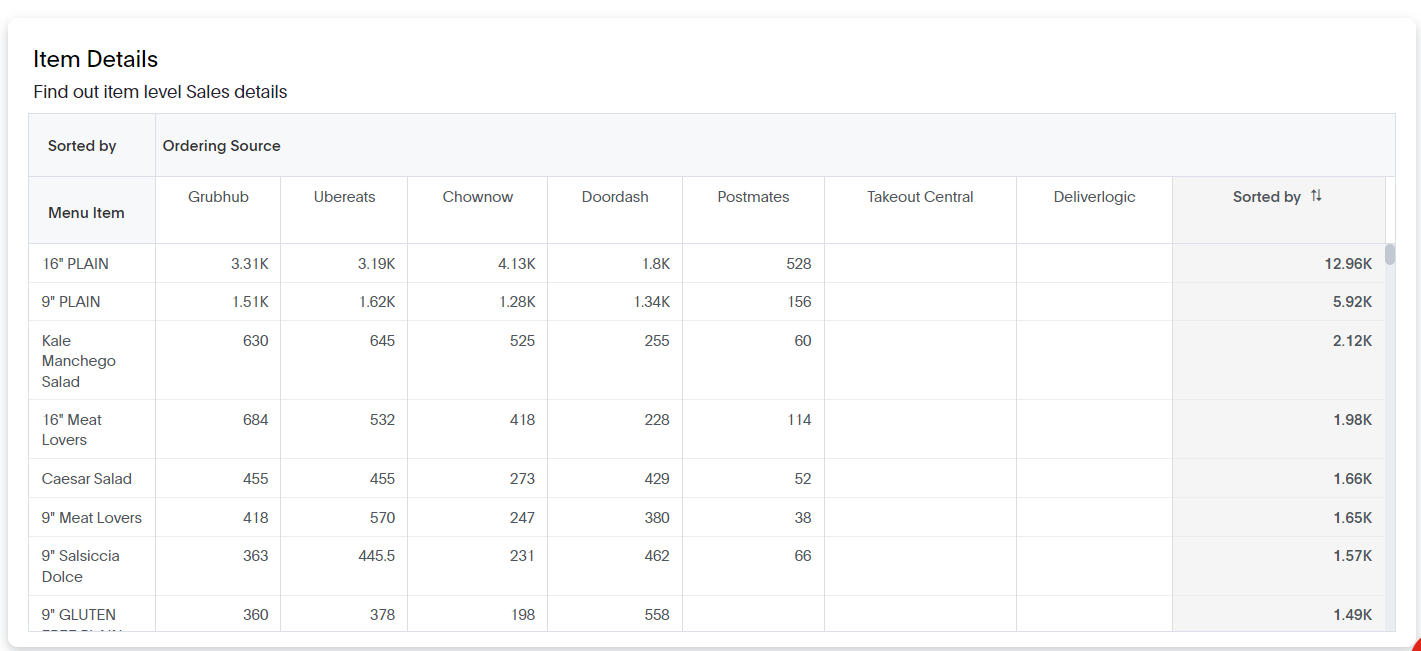This screenshot has height=651, width=1421.
Task: Click the 630 value for Kale Manchego Salad
Action: [256, 341]
